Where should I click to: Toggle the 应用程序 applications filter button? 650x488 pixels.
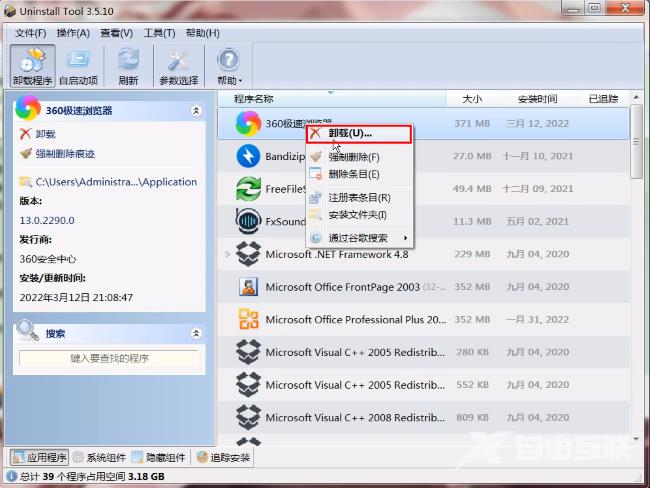[39, 457]
